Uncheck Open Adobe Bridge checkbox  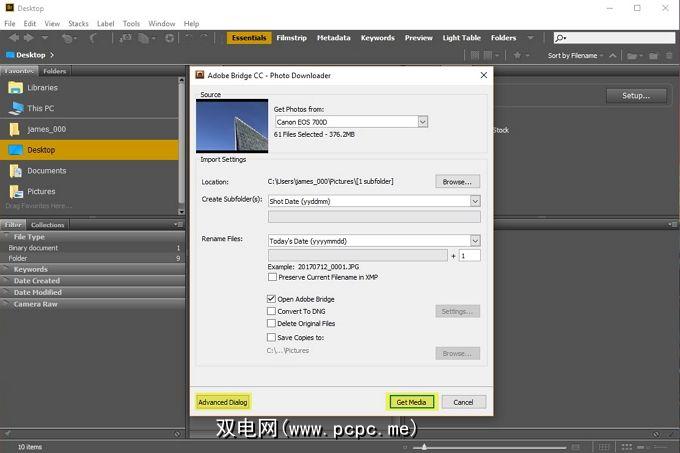click(271, 299)
